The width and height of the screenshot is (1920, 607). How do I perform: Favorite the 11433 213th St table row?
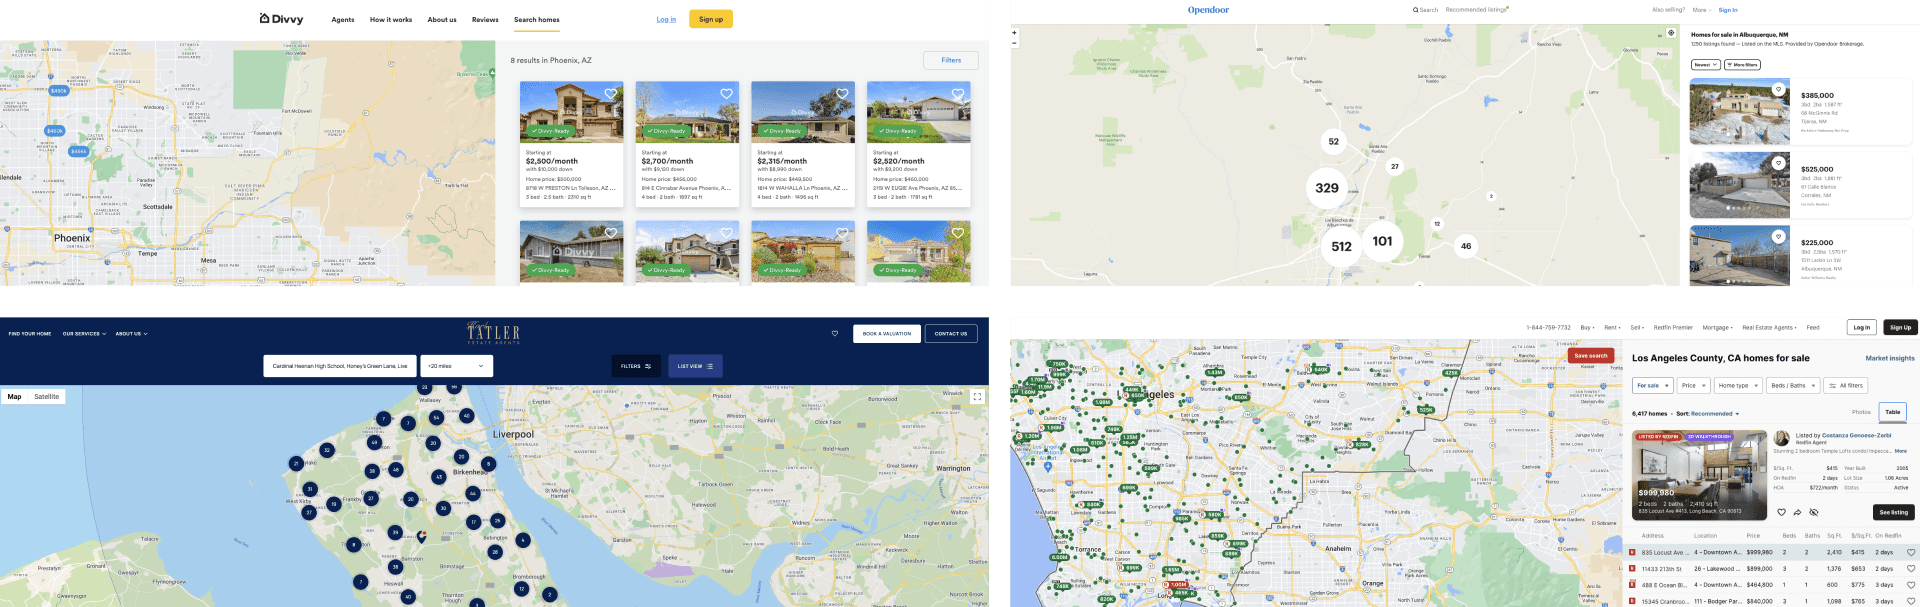[1911, 568]
